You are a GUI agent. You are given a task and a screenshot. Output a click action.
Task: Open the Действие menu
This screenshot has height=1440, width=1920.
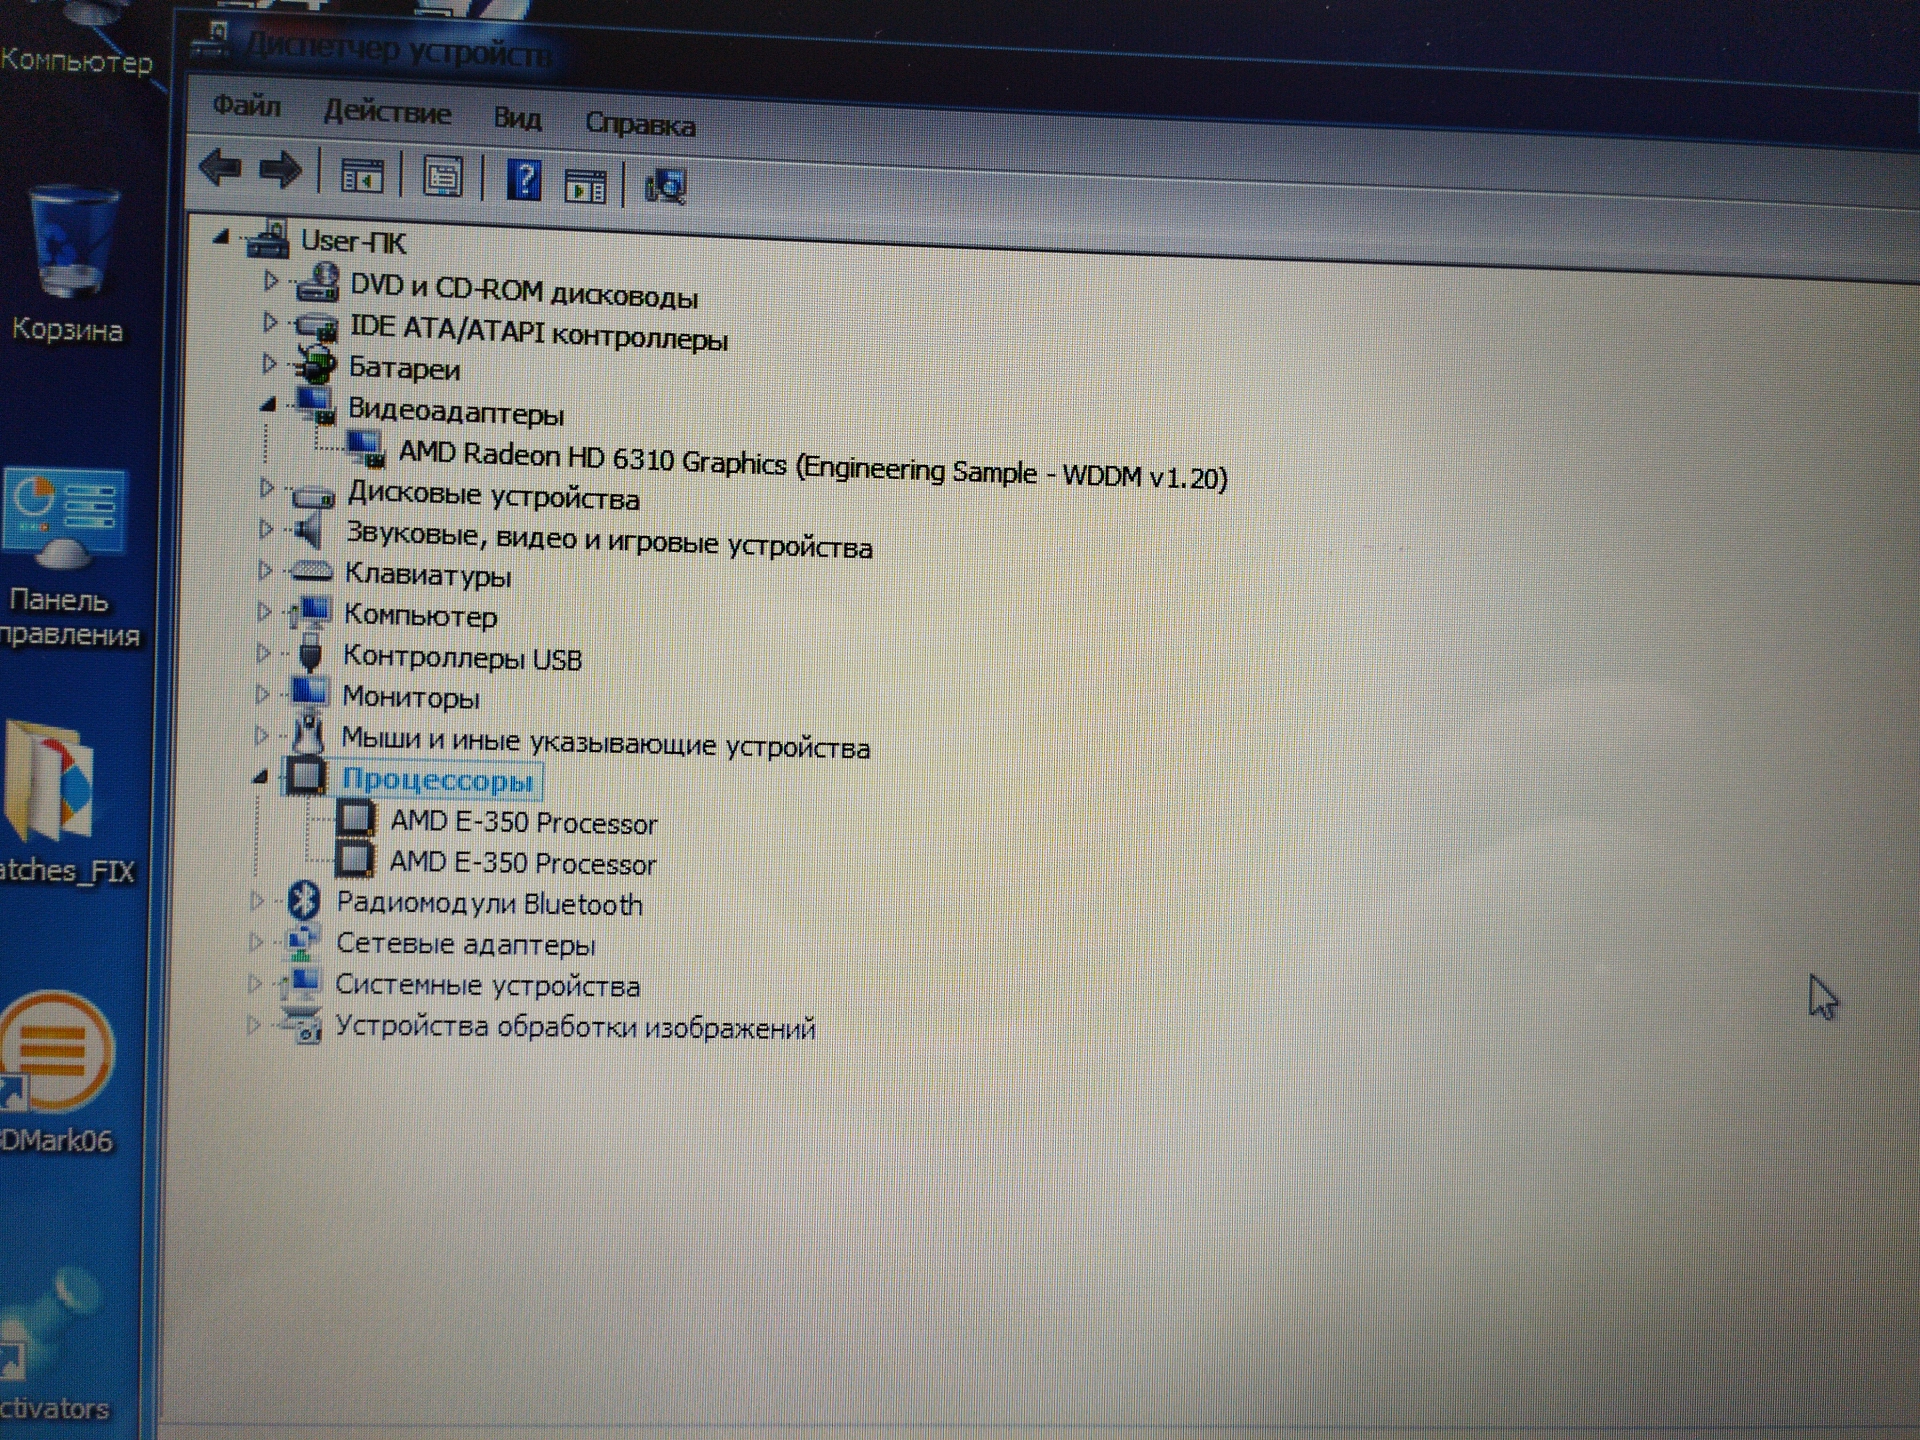pyautogui.click(x=387, y=112)
